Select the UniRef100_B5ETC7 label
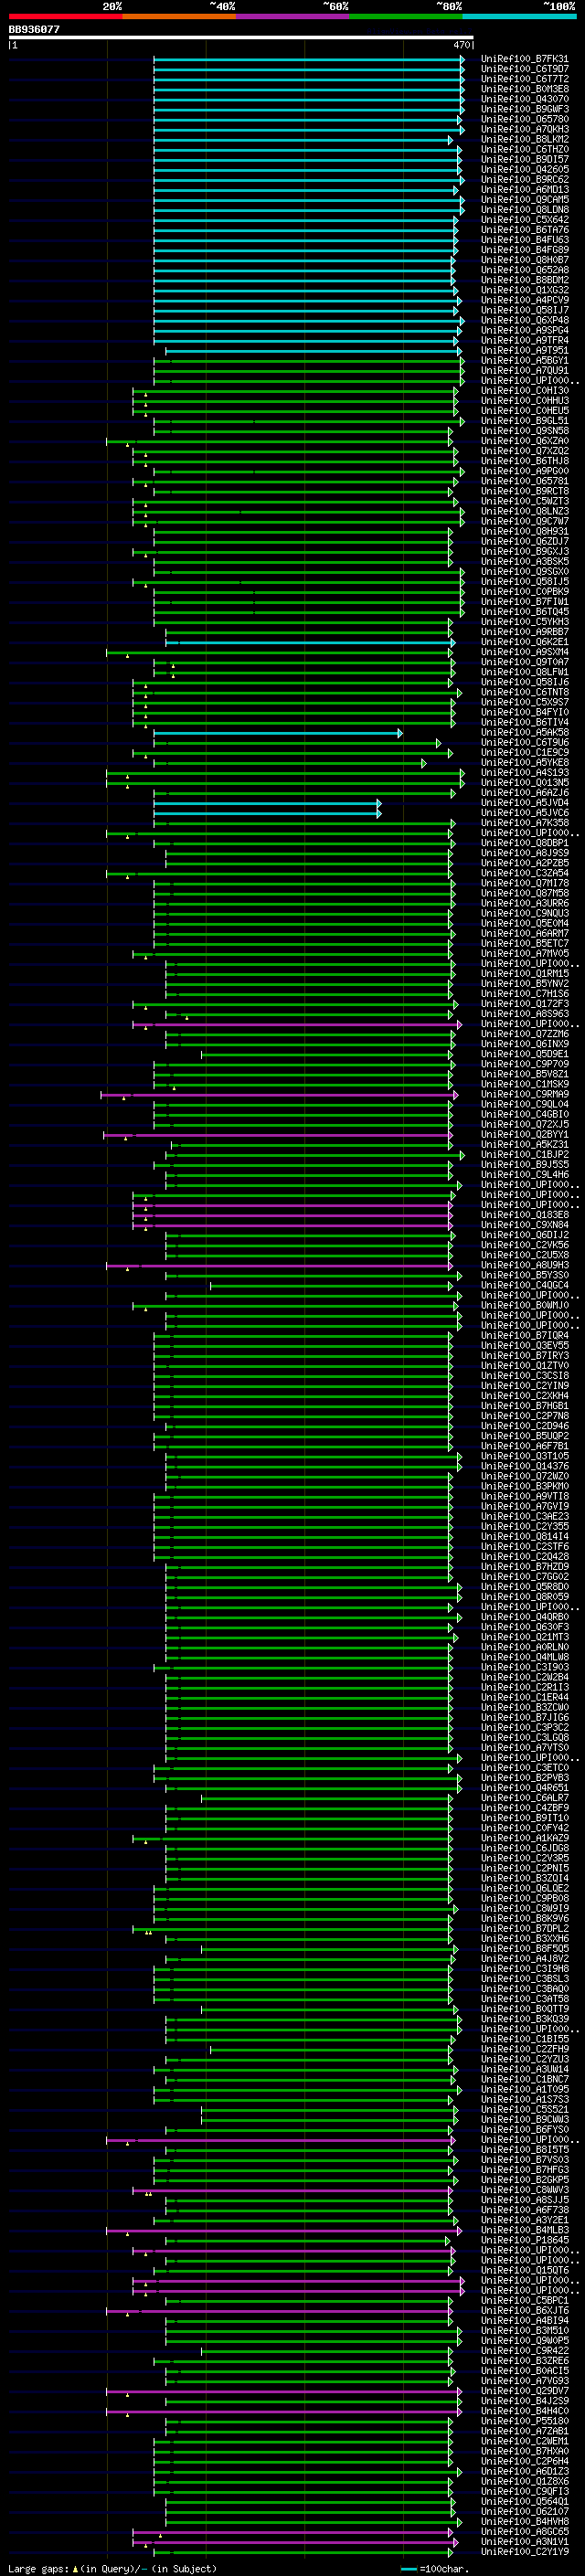Image resolution: width=585 pixels, height=2576 pixels. 525,944
